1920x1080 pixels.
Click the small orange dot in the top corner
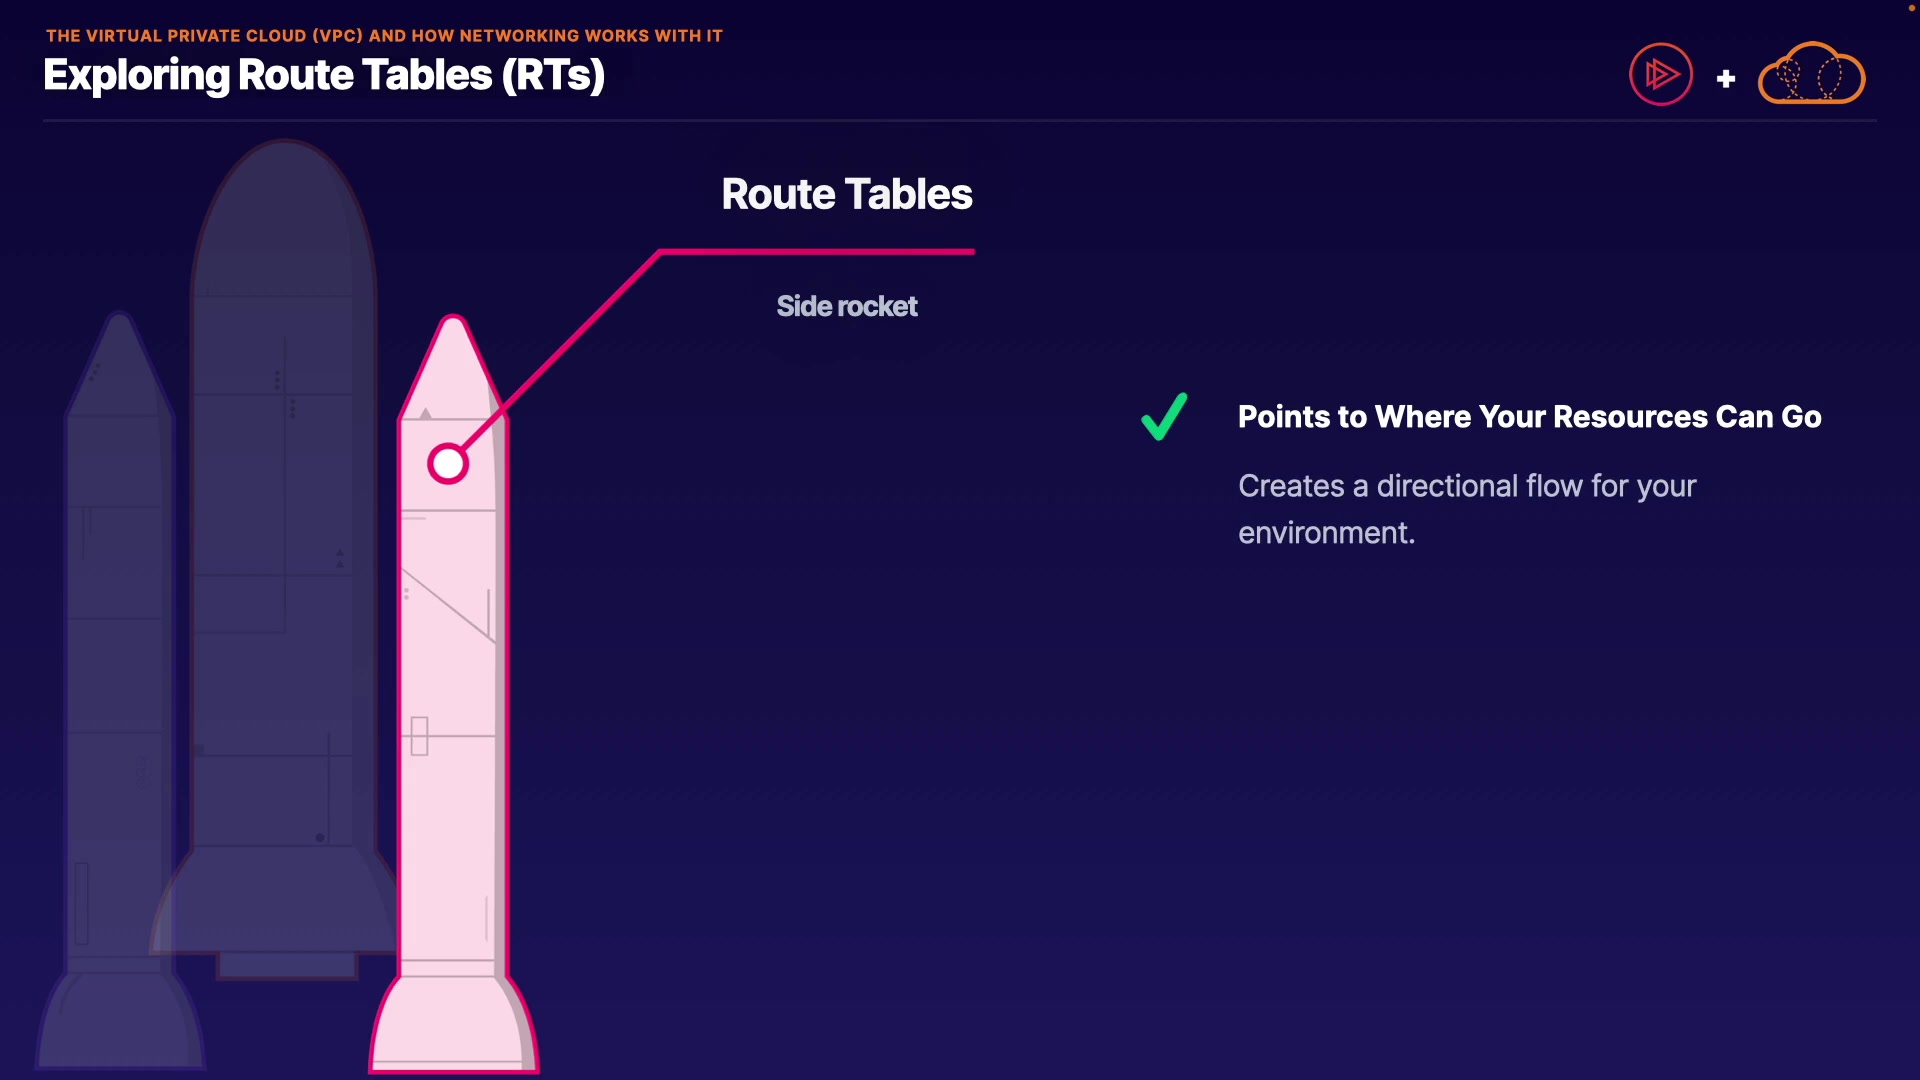pyautogui.click(x=1911, y=8)
